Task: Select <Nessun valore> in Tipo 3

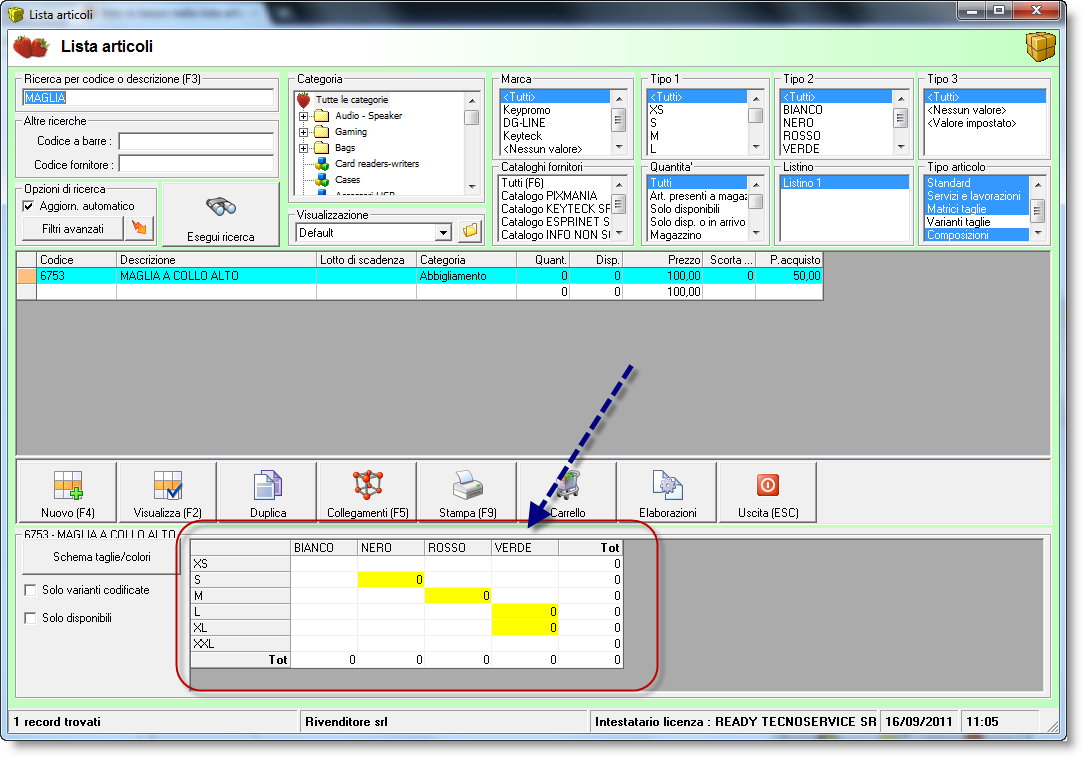Action: 966,110
